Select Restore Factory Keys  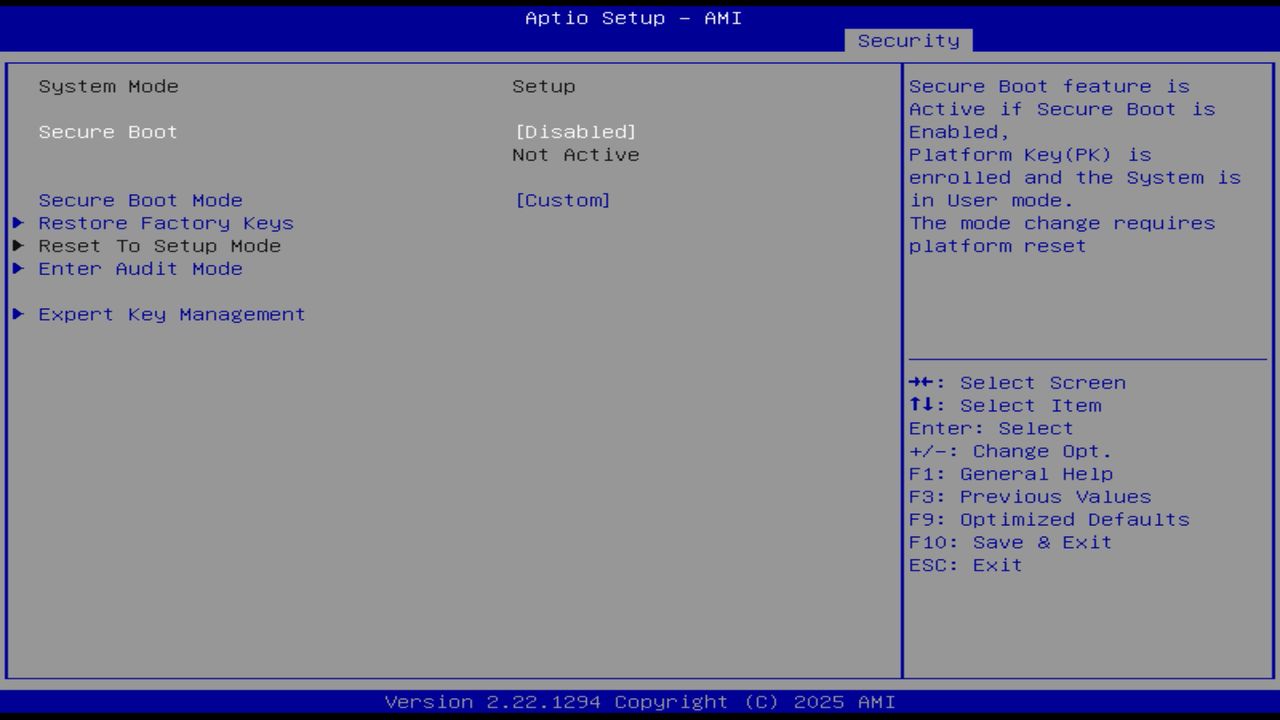pyautogui.click(x=165, y=223)
